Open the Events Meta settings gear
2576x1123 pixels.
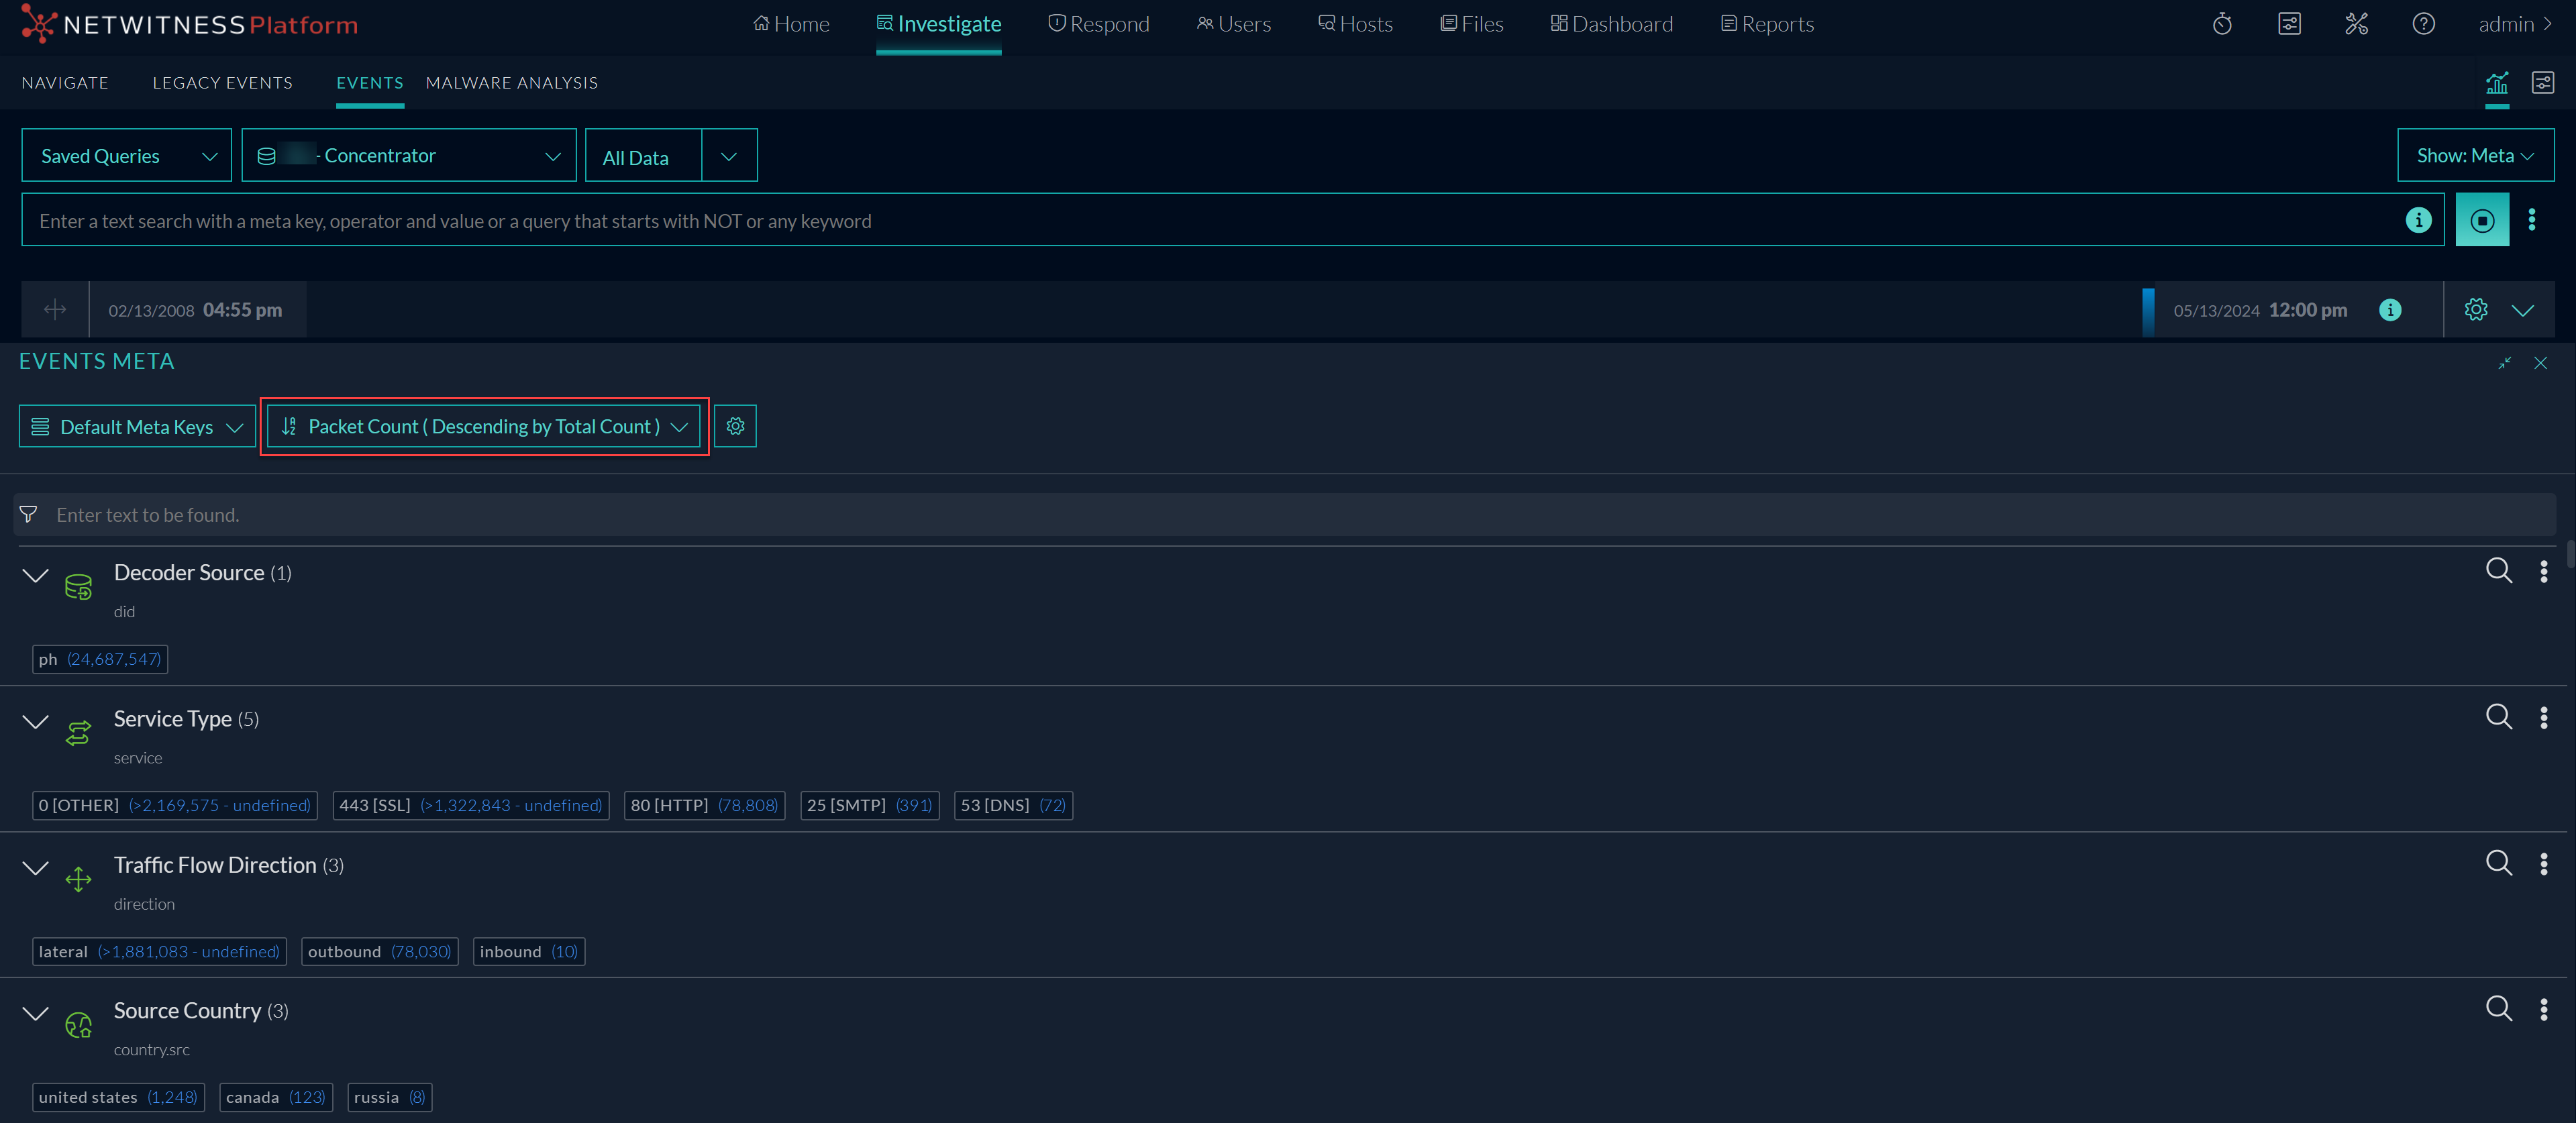(x=735, y=426)
